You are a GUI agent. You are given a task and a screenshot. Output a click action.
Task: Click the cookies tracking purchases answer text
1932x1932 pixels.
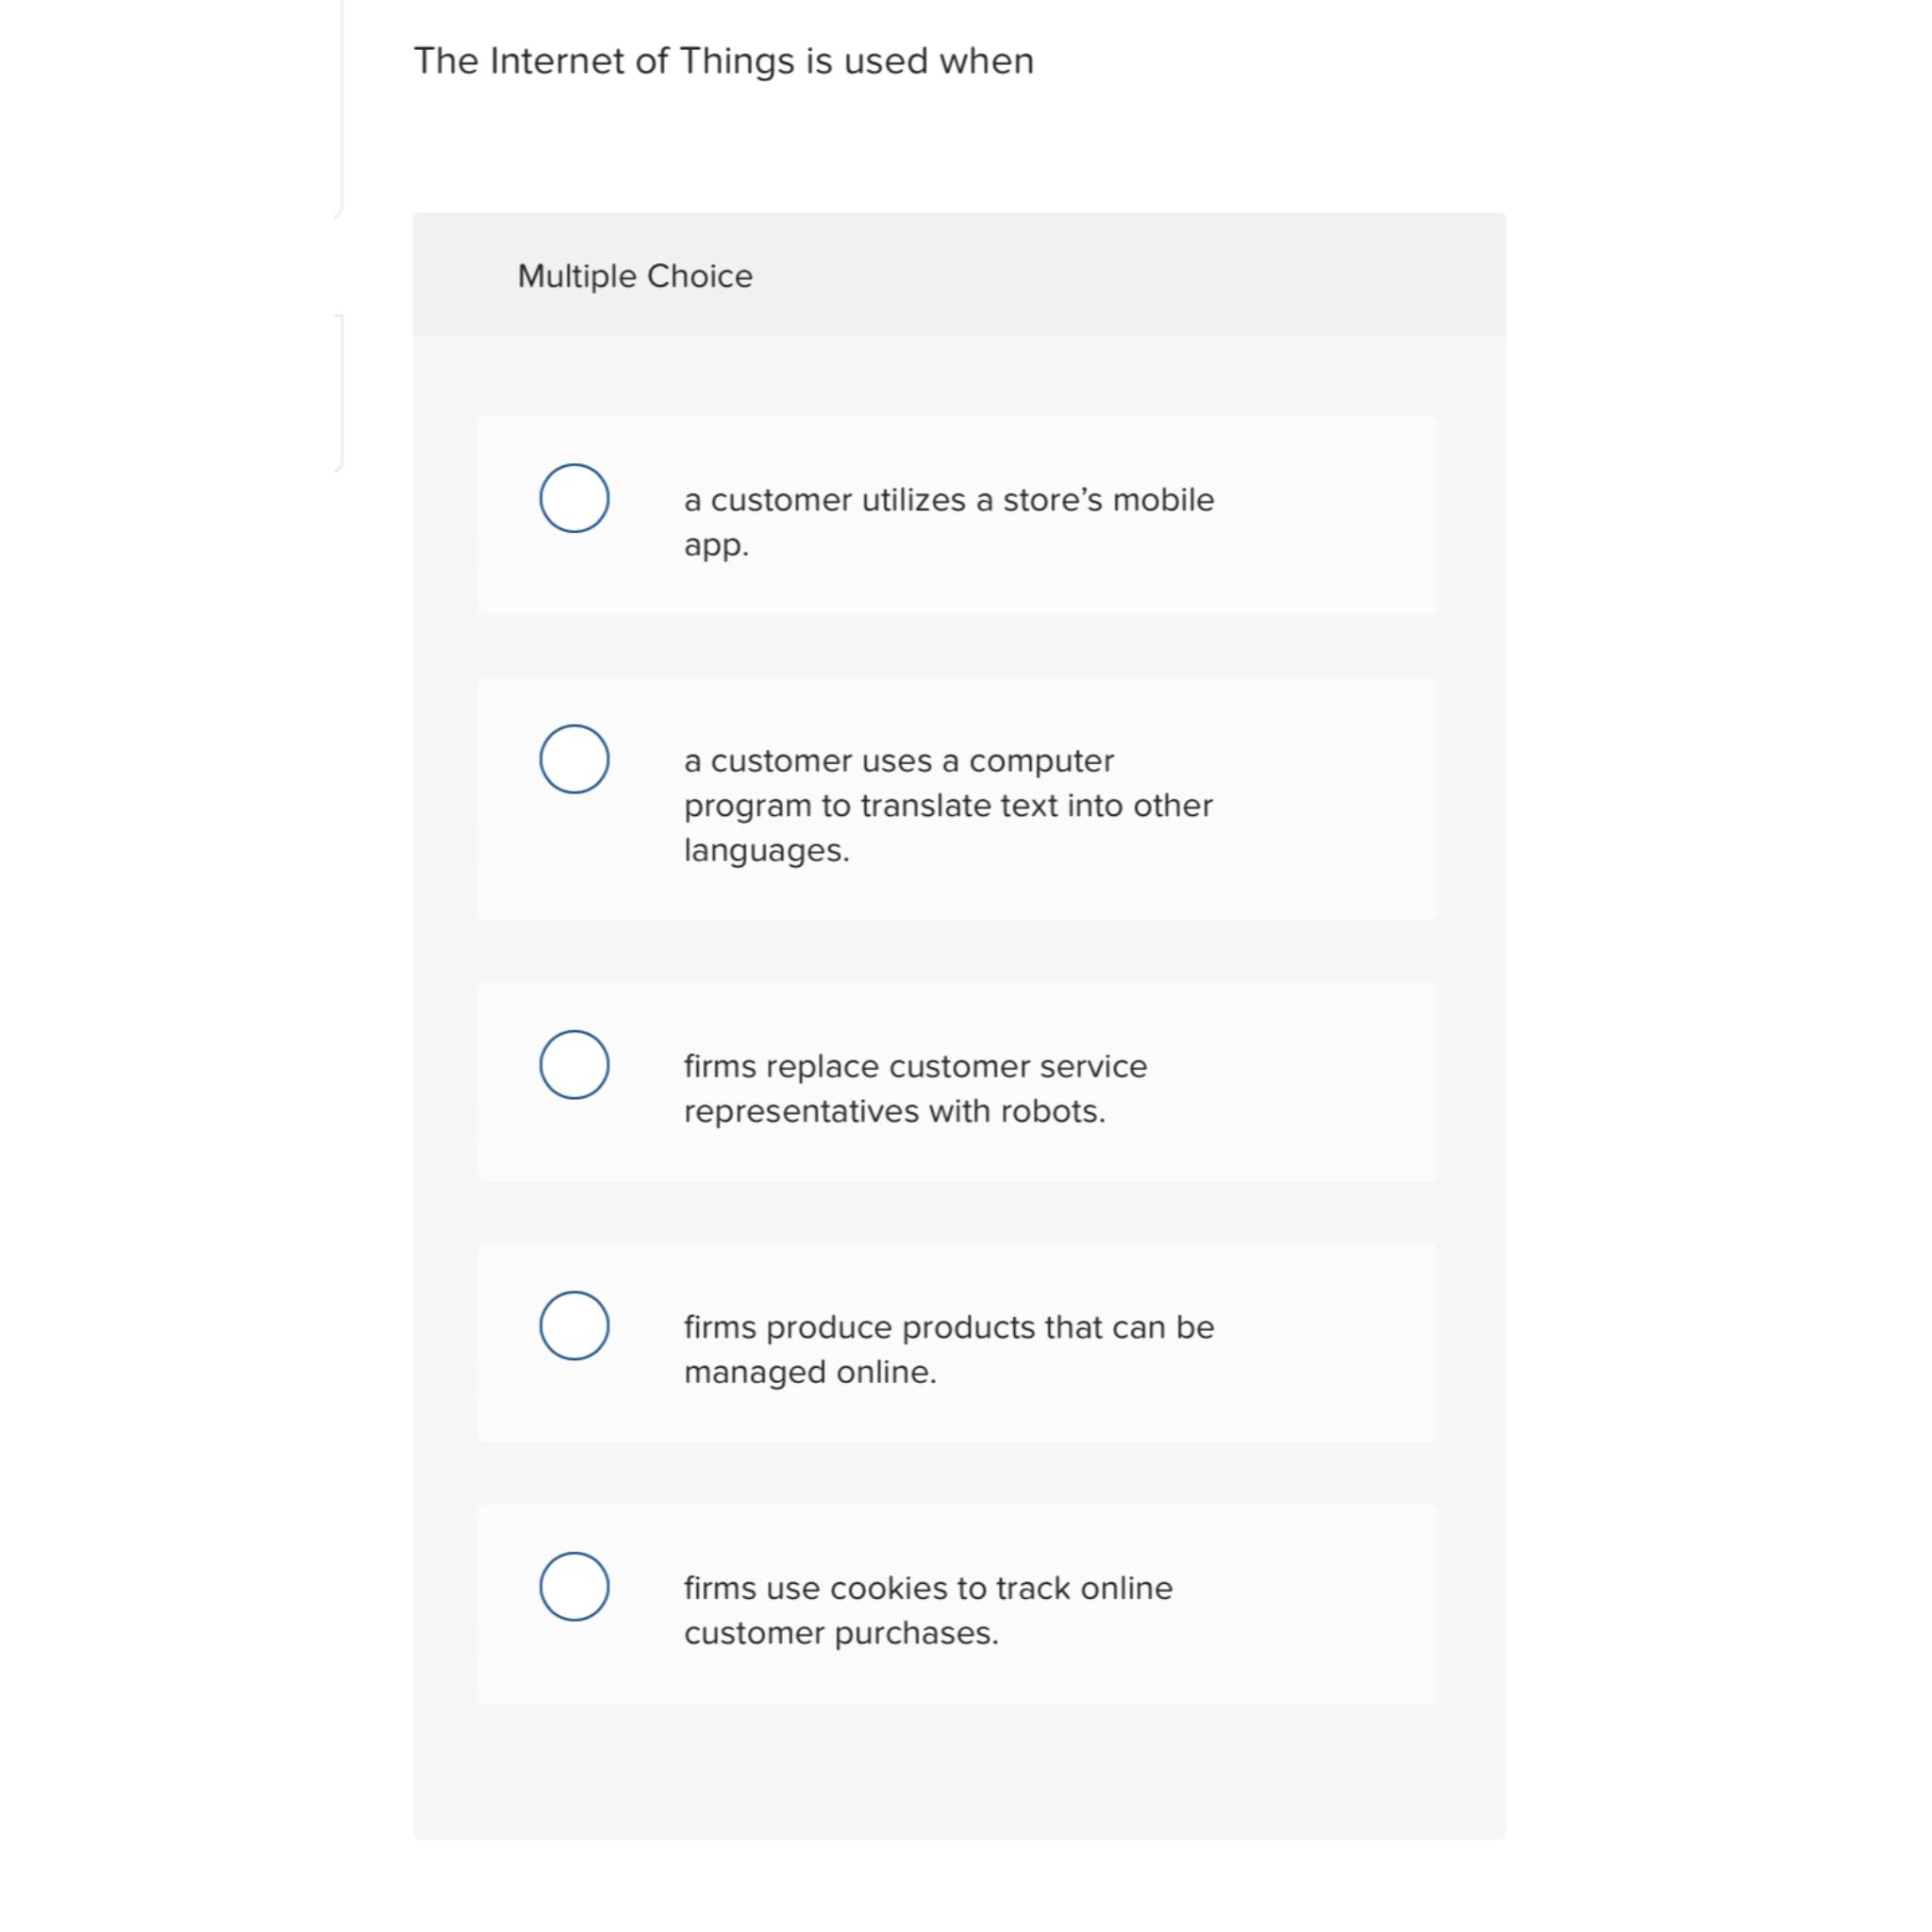click(928, 1610)
